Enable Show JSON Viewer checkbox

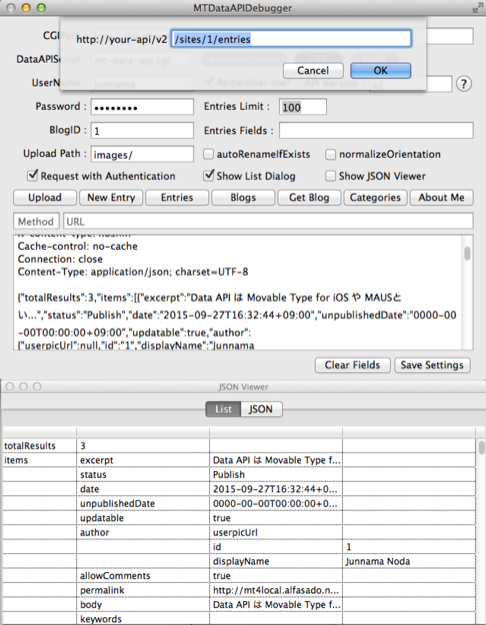point(331,176)
